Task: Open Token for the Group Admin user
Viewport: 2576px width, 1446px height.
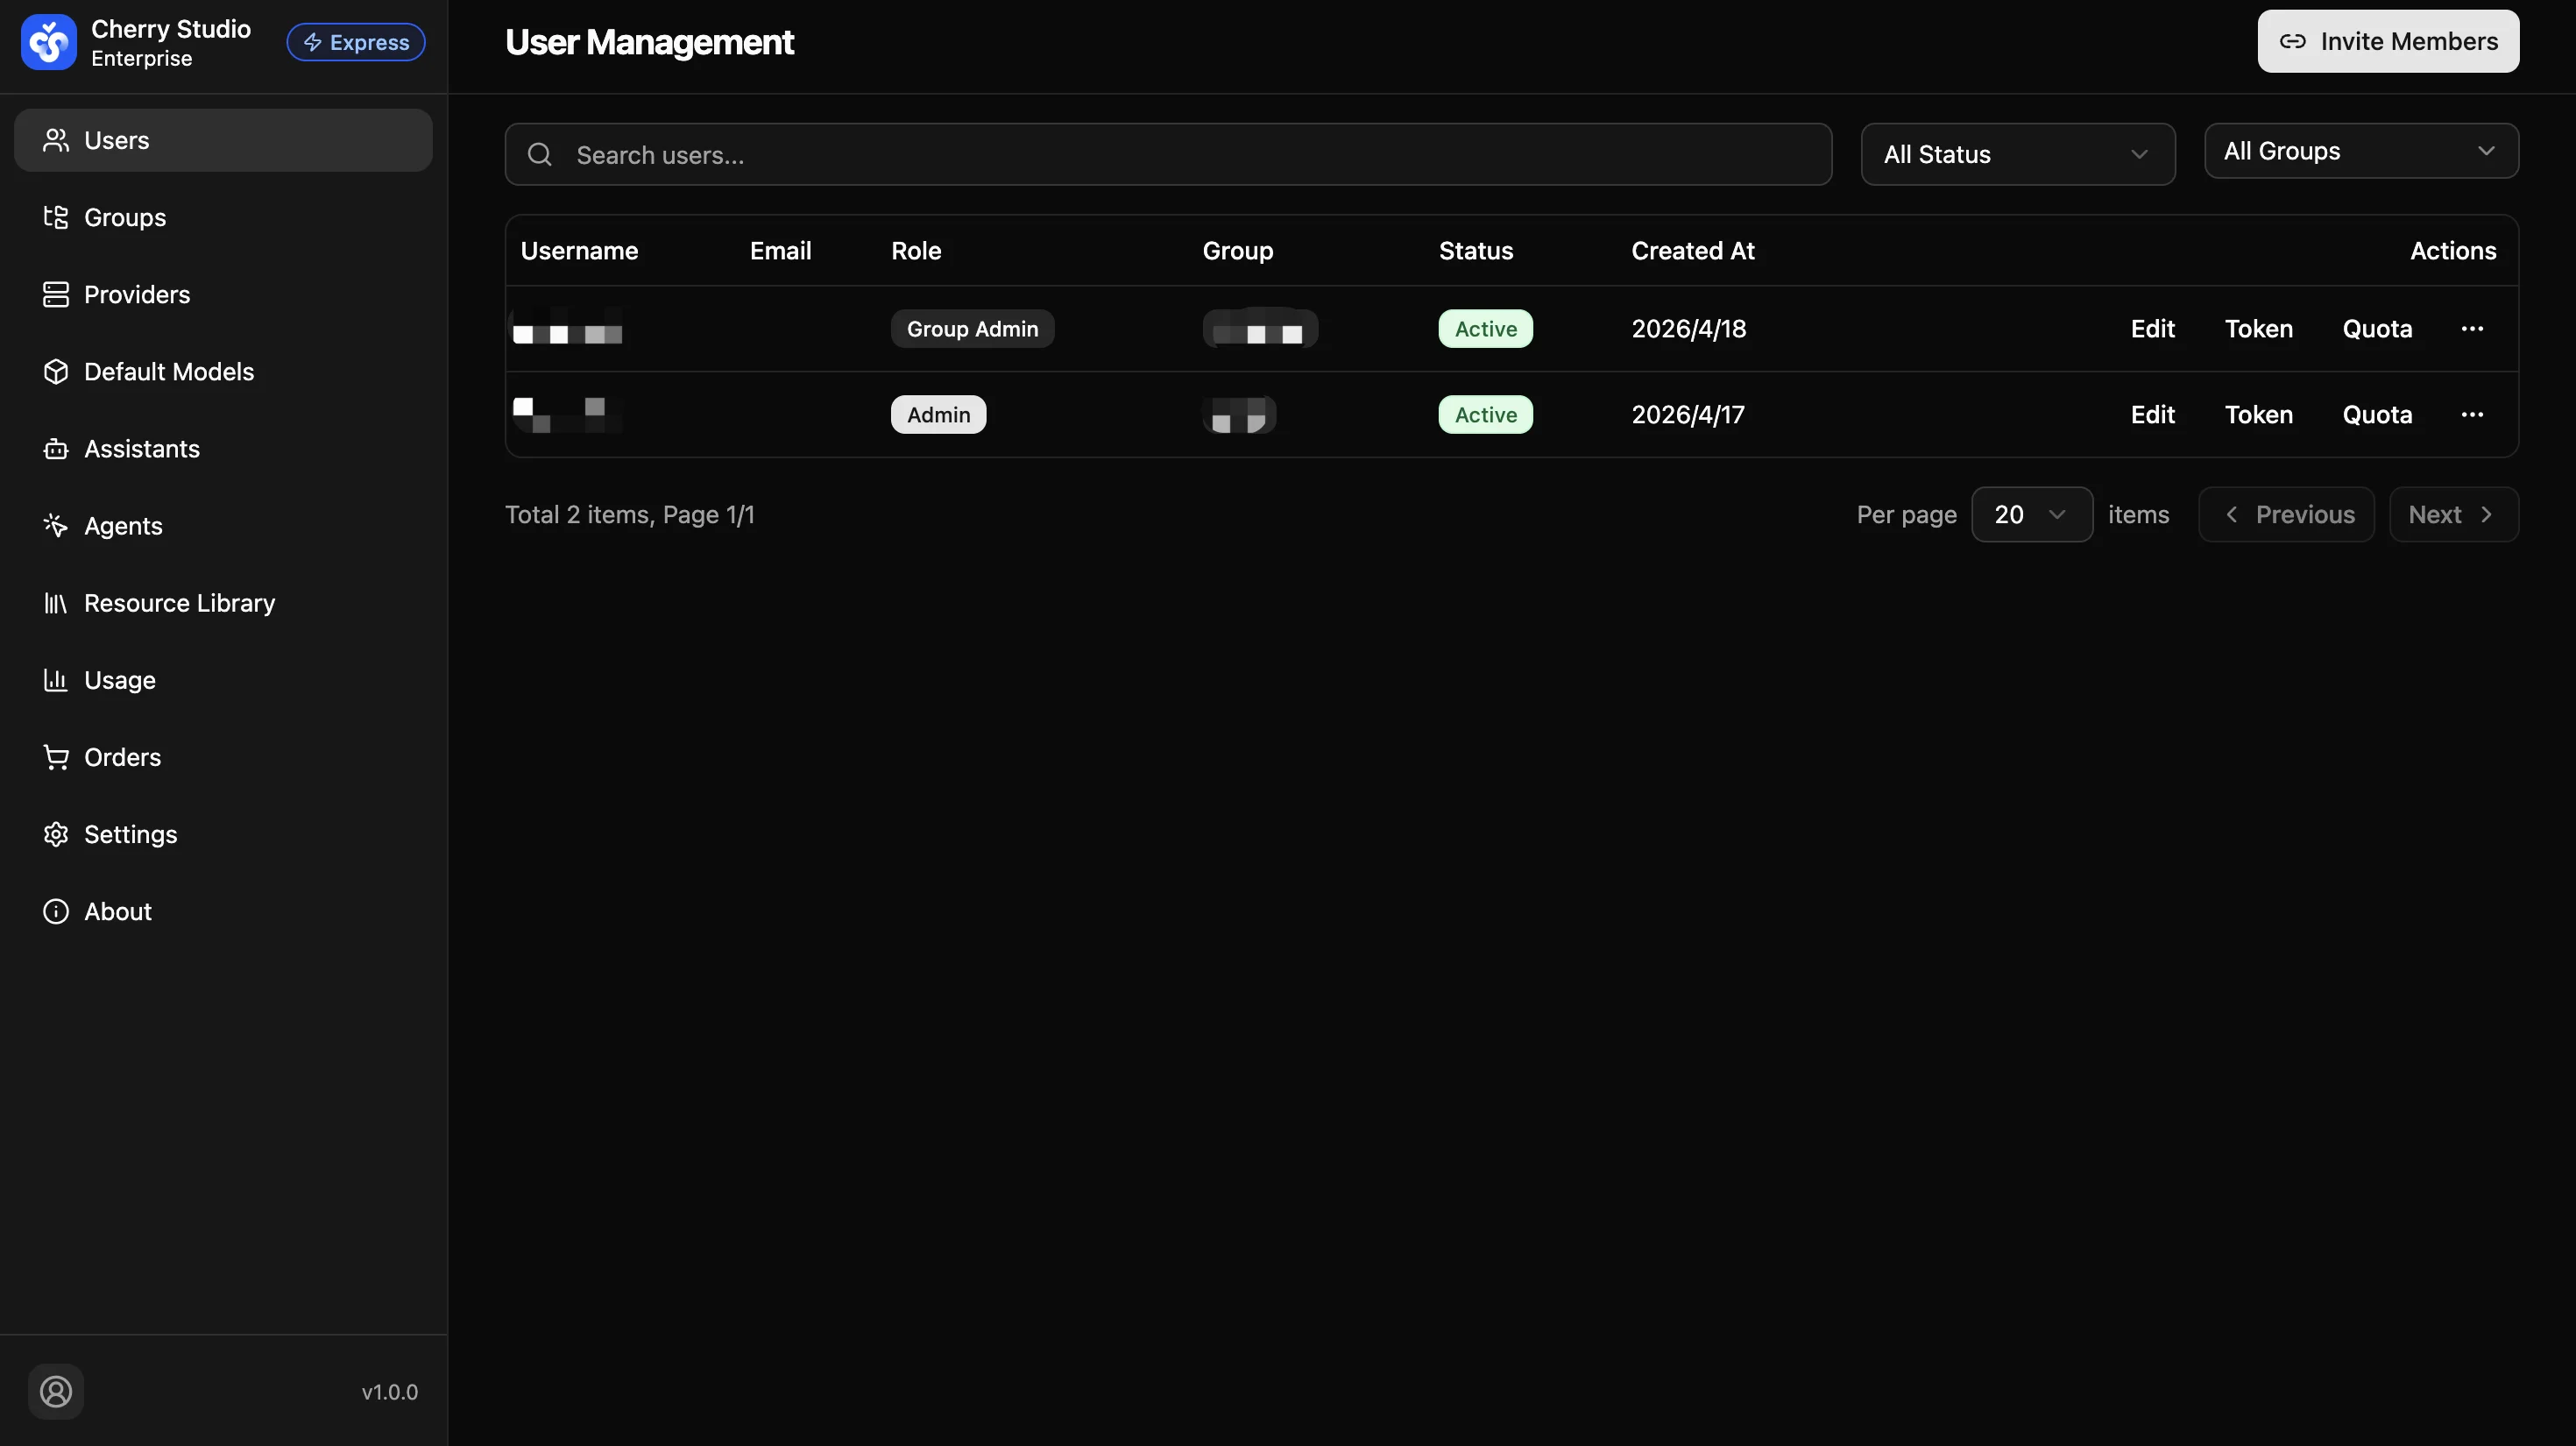Action: point(2258,328)
